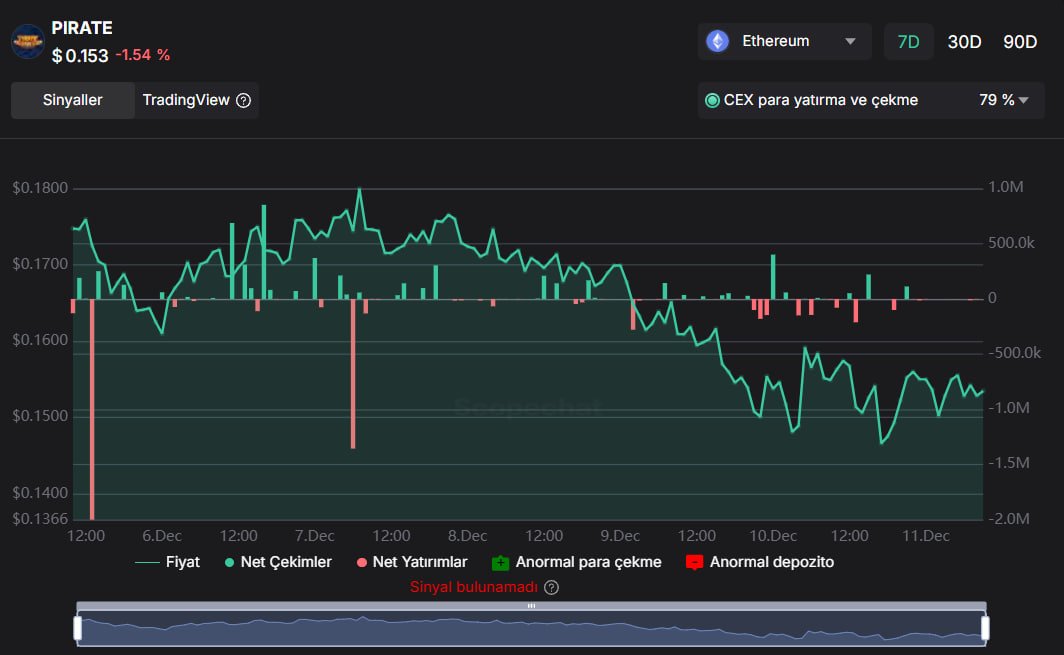Click the tall red bar after 7.Dec
Viewport: 1064px width, 655px height.
(353, 373)
